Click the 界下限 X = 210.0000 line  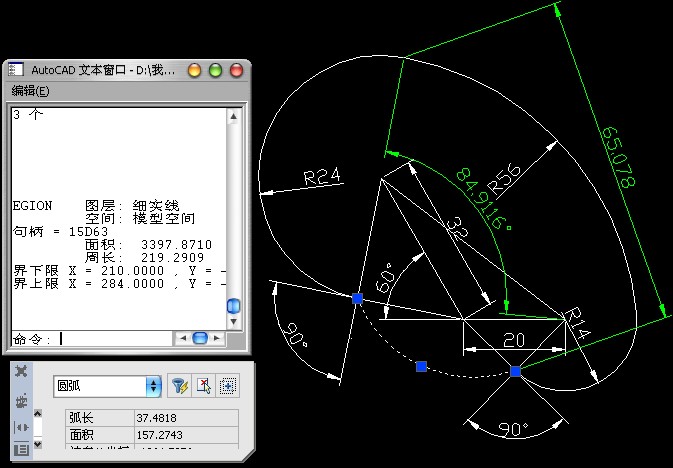[119, 271]
